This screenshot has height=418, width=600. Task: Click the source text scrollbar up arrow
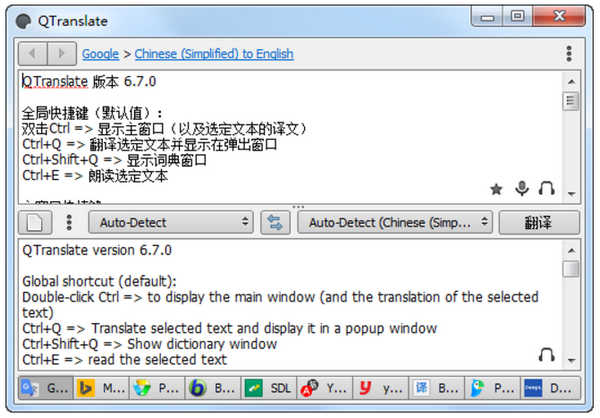point(571,82)
